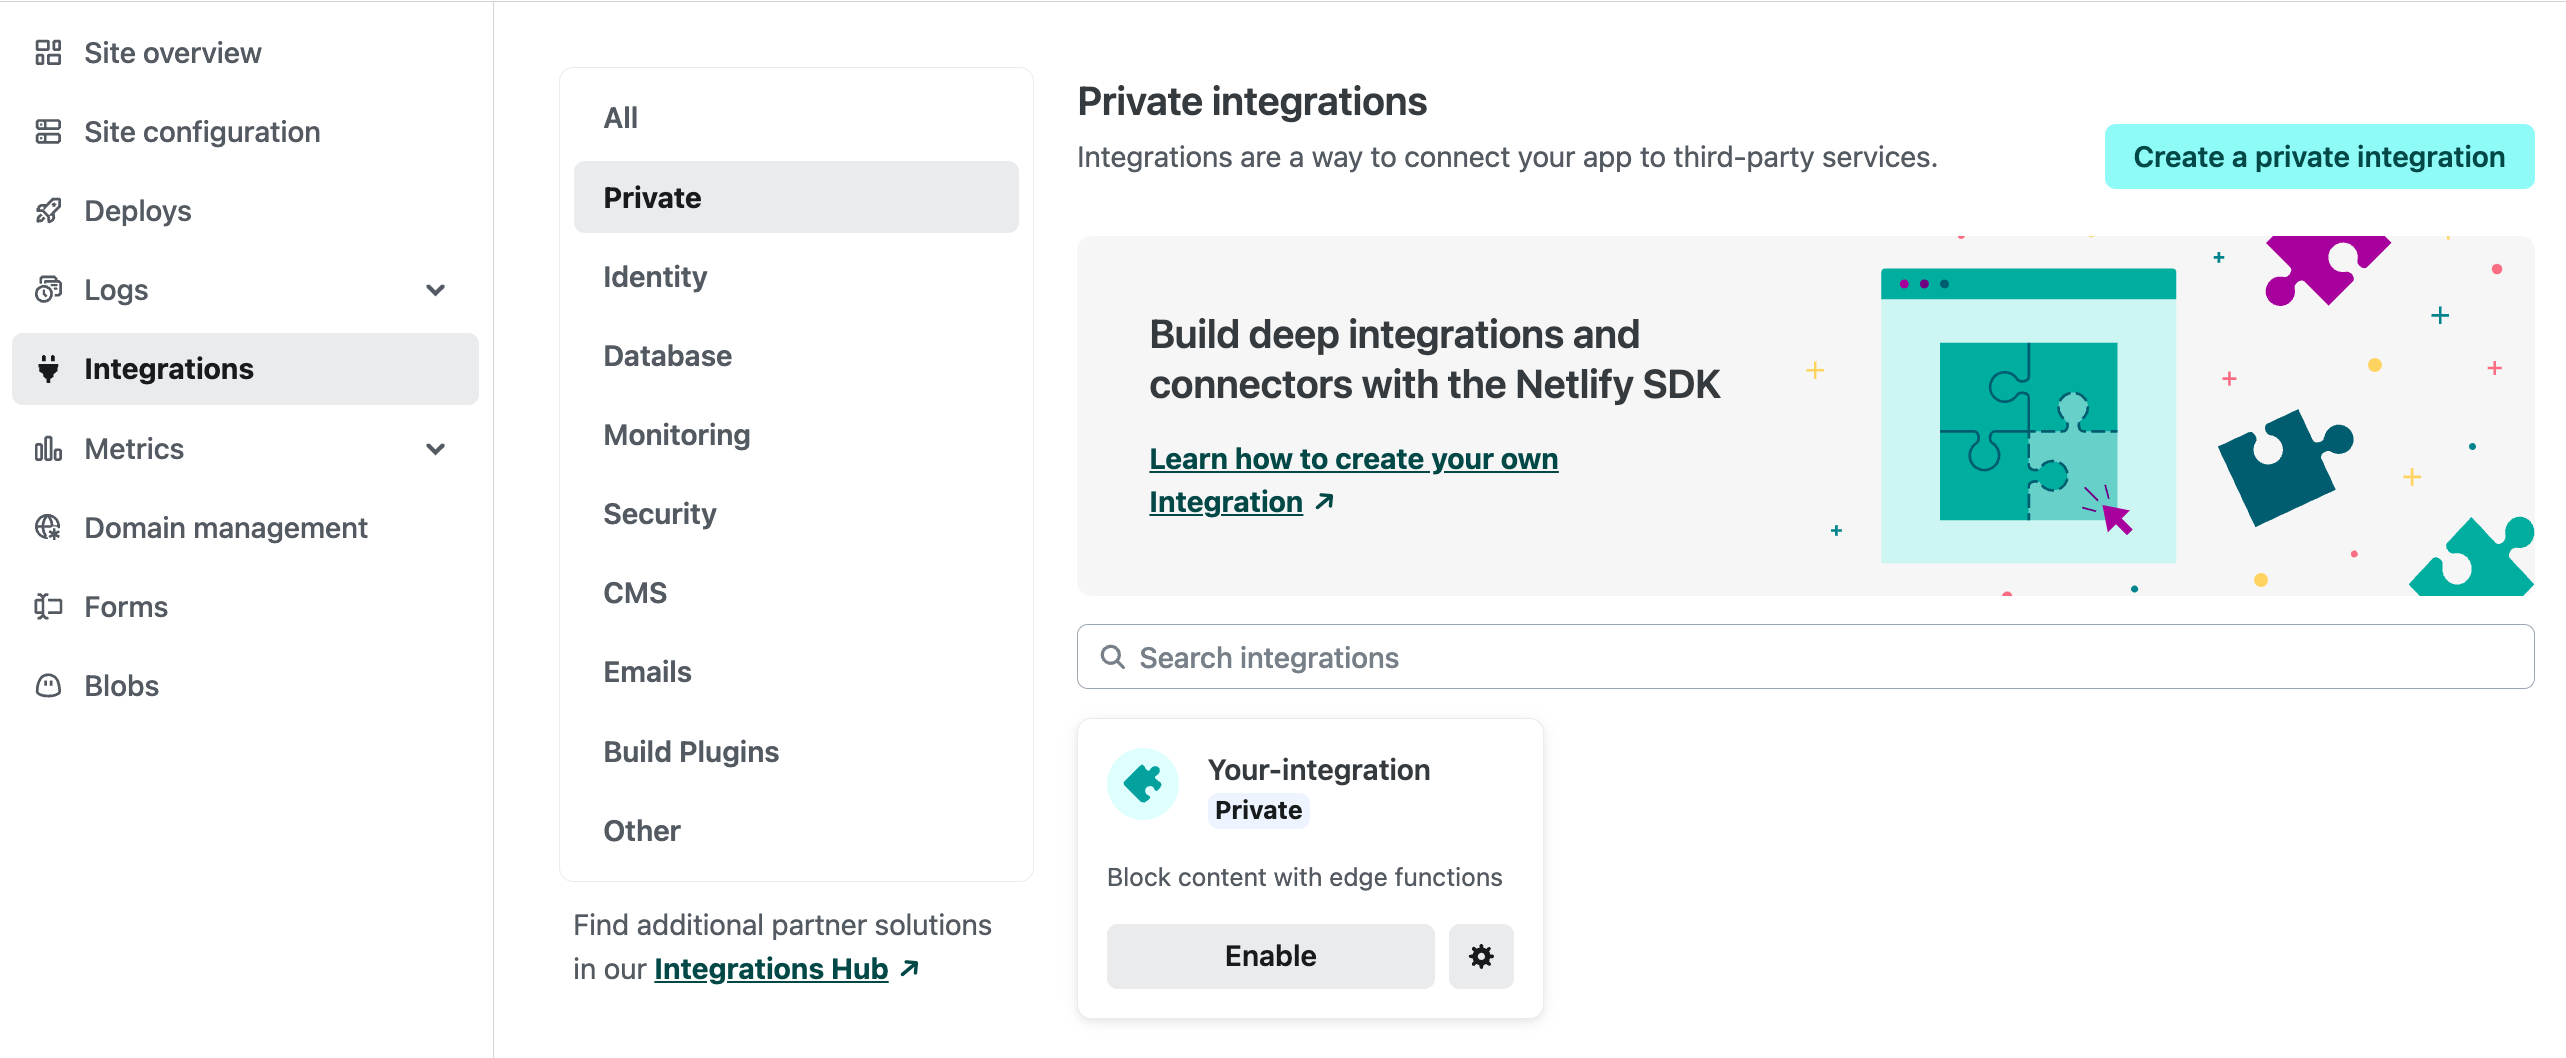Open Your-integration settings gear
The height and width of the screenshot is (1058, 2566).
pyautogui.click(x=1481, y=956)
